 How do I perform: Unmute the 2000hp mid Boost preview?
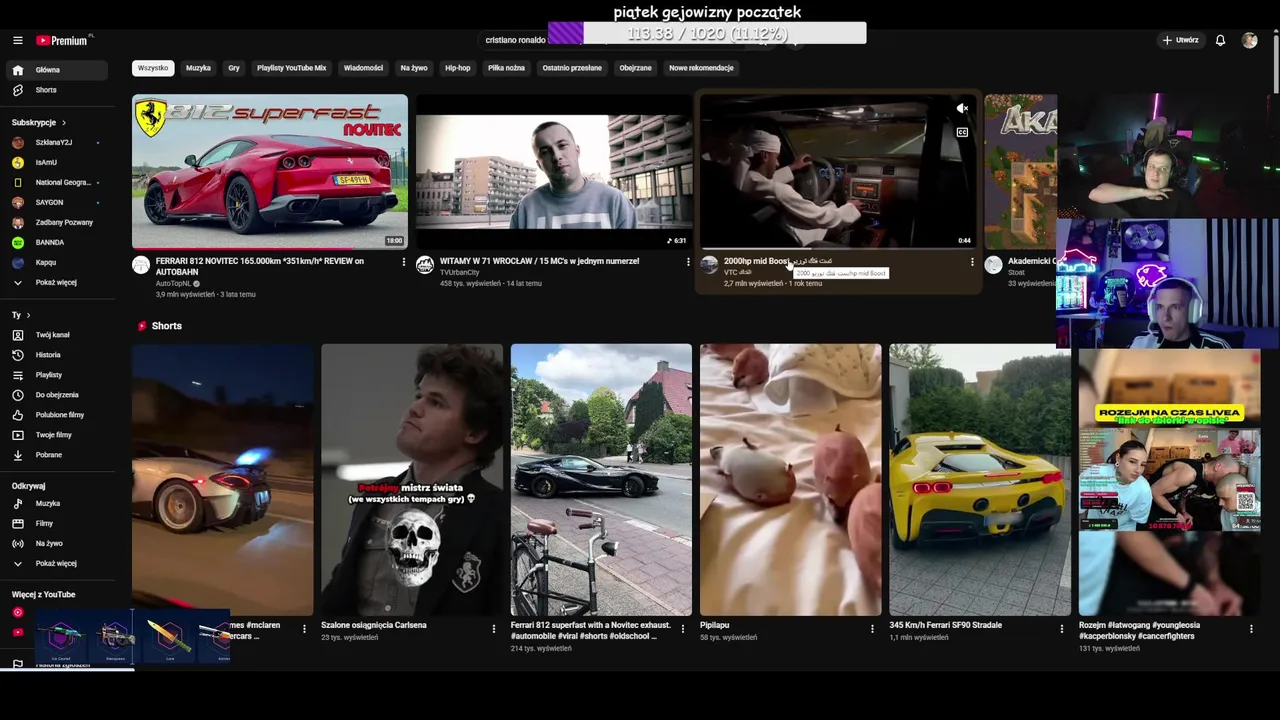962,108
